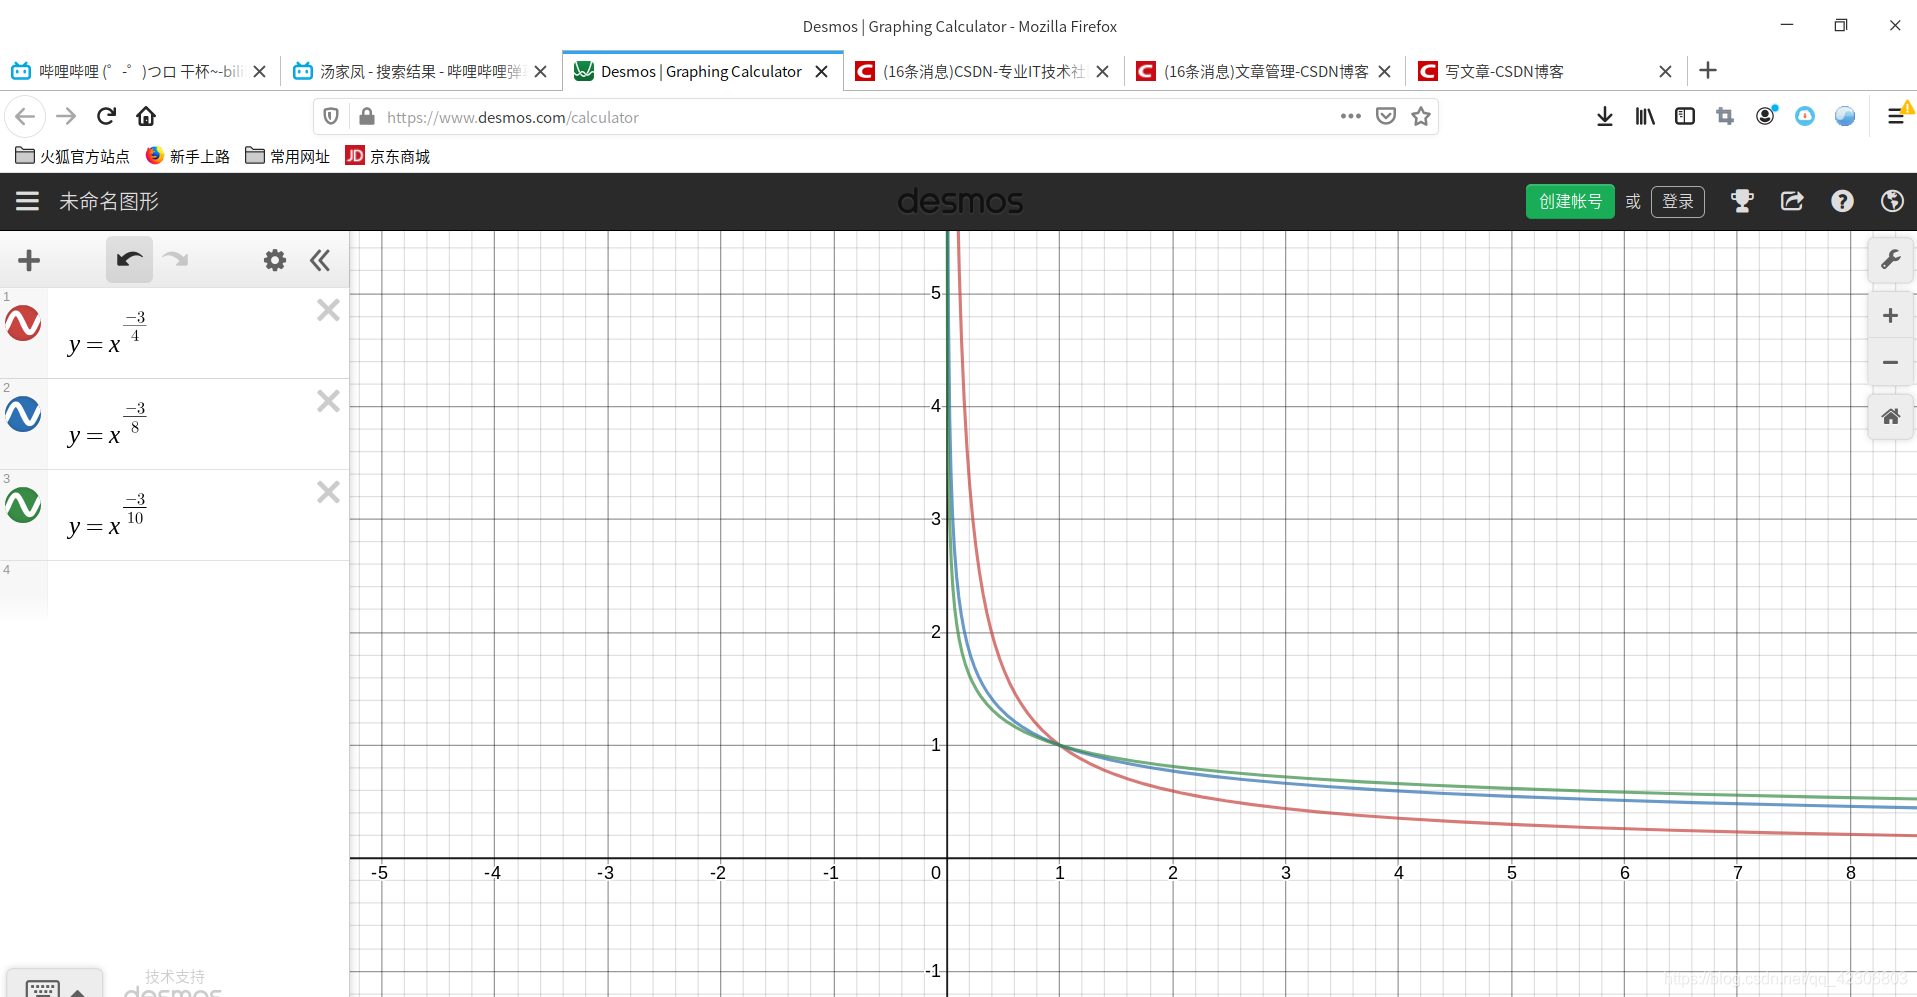Edit the y = x^(-3/4) expression

pyautogui.click(x=107, y=333)
